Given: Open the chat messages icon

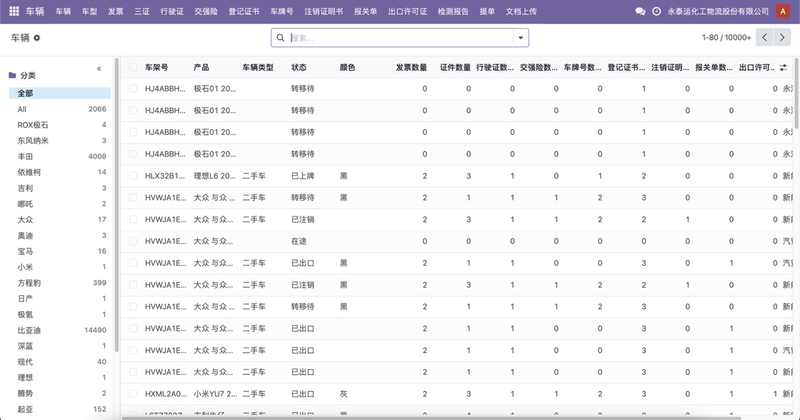Looking at the screenshot, I should pyautogui.click(x=640, y=11).
